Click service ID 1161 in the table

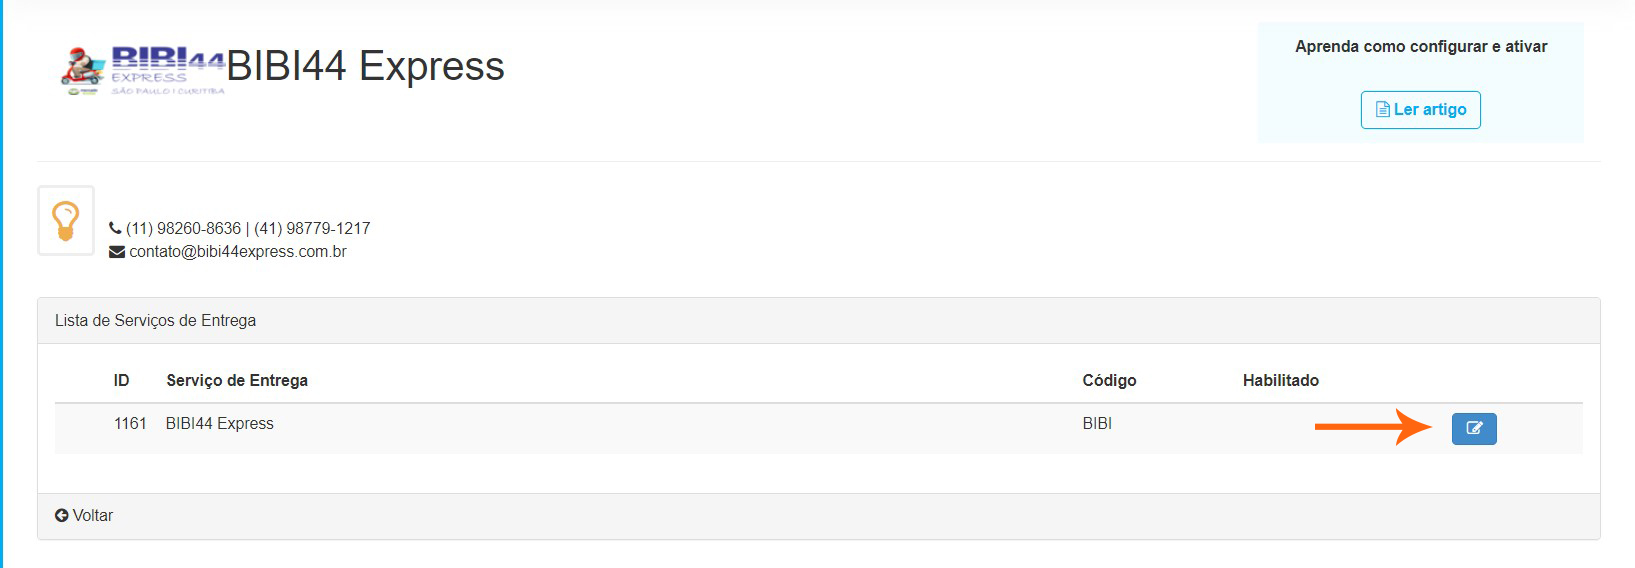(130, 423)
